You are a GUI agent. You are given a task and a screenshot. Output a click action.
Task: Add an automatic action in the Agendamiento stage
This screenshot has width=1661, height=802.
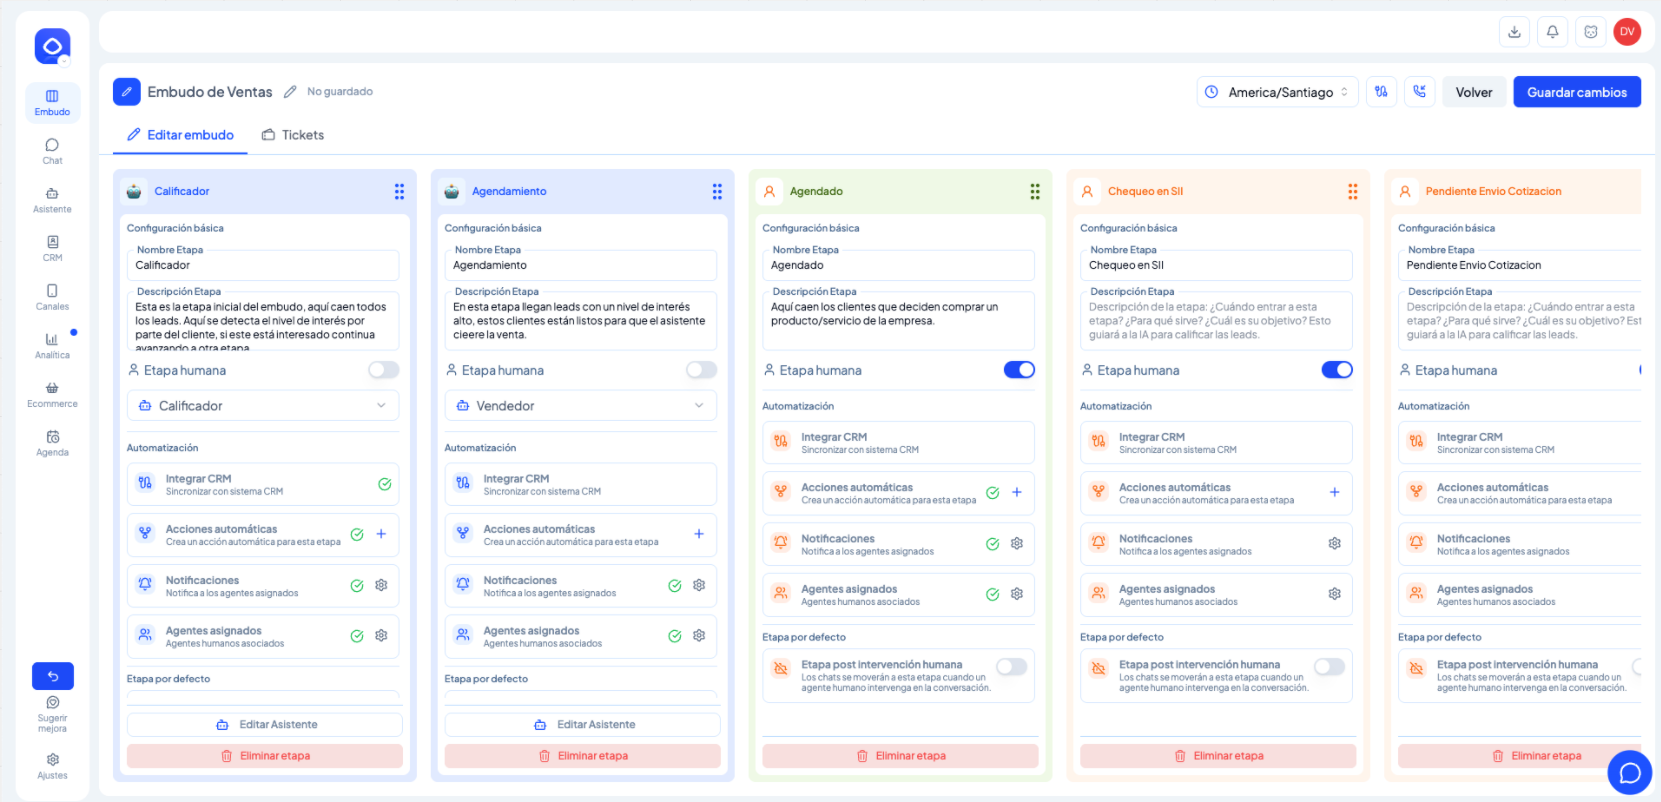click(698, 534)
